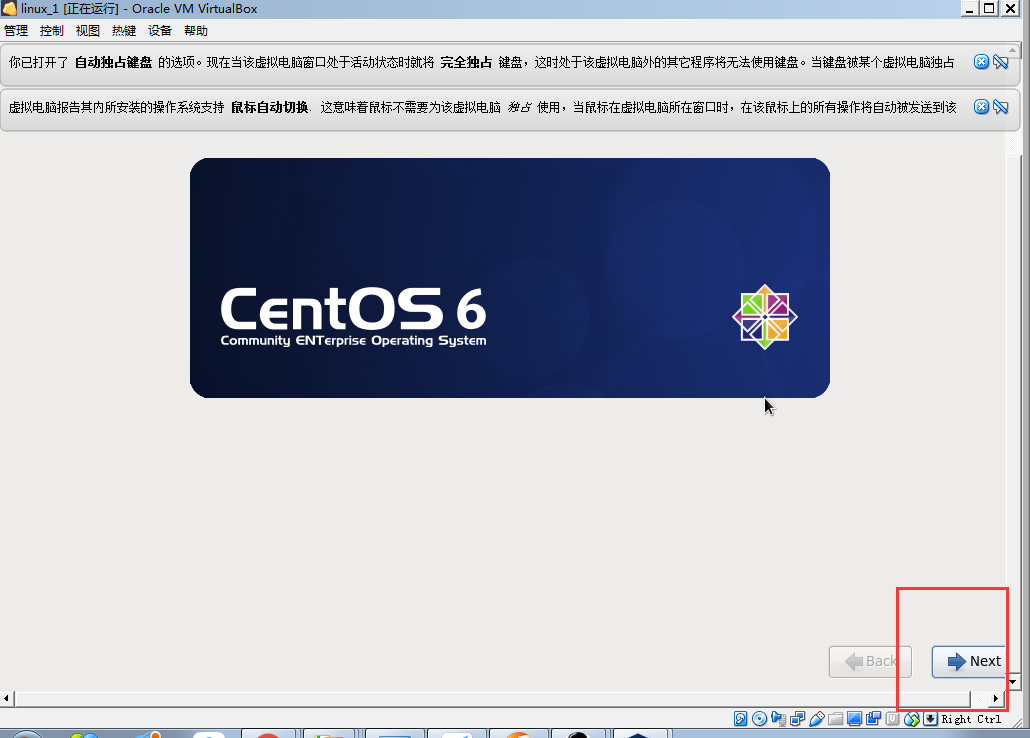The width and height of the screenshot is (1030, 738).
Task: Open the 设备 menu
Action: (x=160, y=31)
